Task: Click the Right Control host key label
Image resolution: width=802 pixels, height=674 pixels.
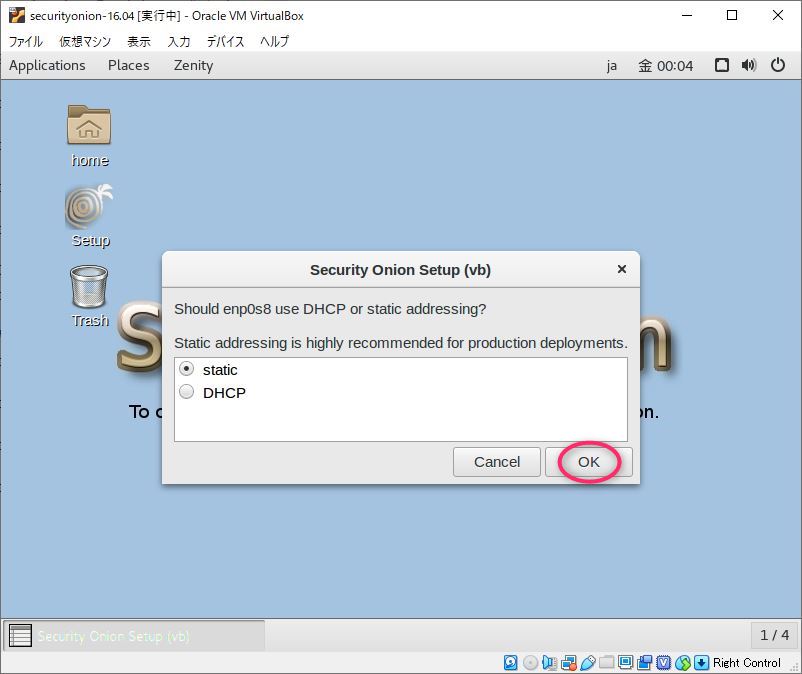Action: [747, 663]
